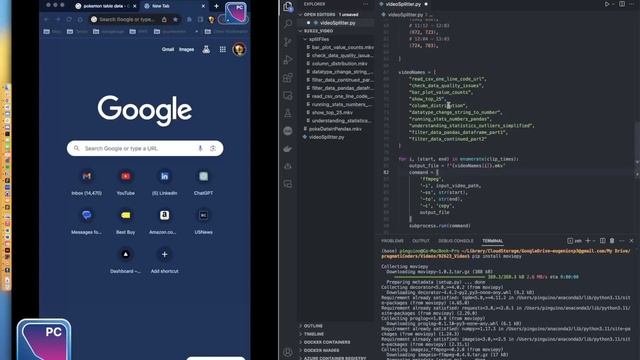Open the Google account avatar
Image resolution: width=640 pixels, height=360 pixels.
pos(239,49)
